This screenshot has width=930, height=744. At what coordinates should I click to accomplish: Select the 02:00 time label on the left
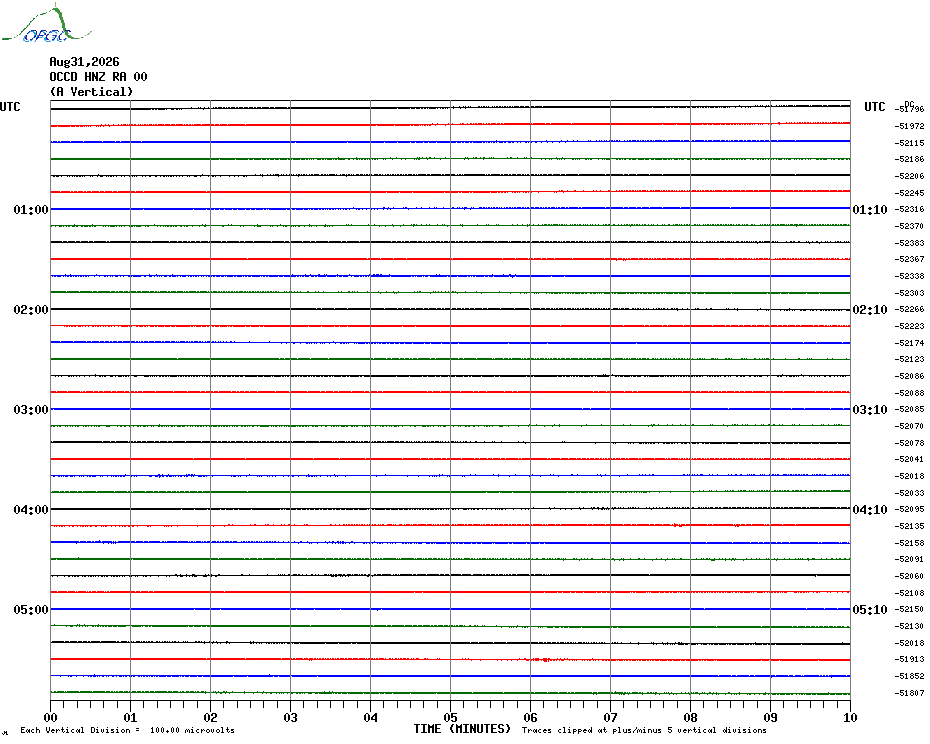pos(31,310)
